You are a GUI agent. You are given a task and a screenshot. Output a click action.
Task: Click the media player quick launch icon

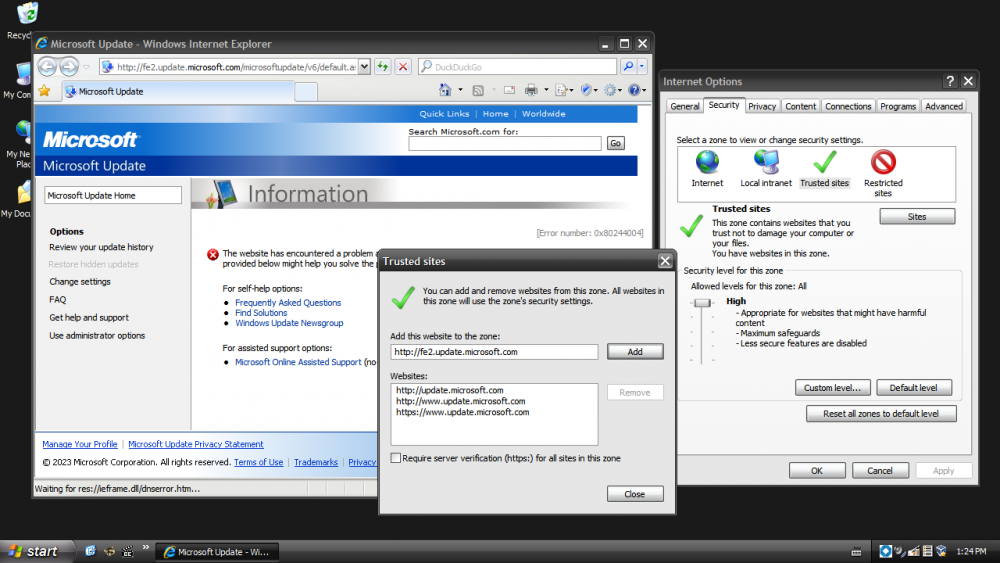coord(128,551)
